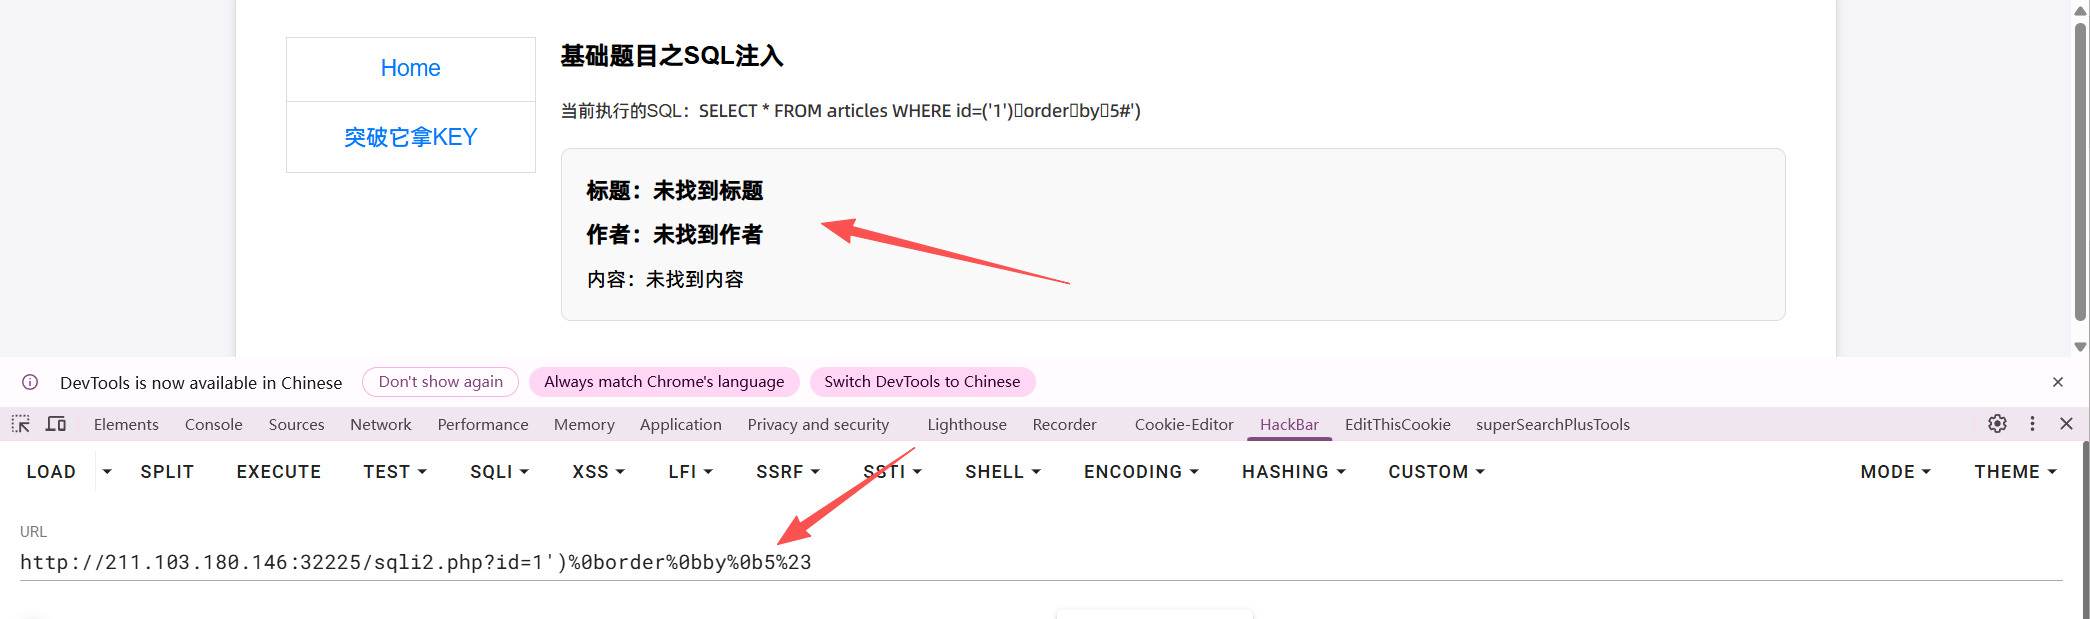This screenshot has width=2090, height=619.
Task: Click the info icon in notification bar
Action: pyautogui.click(x=30, y=382)
